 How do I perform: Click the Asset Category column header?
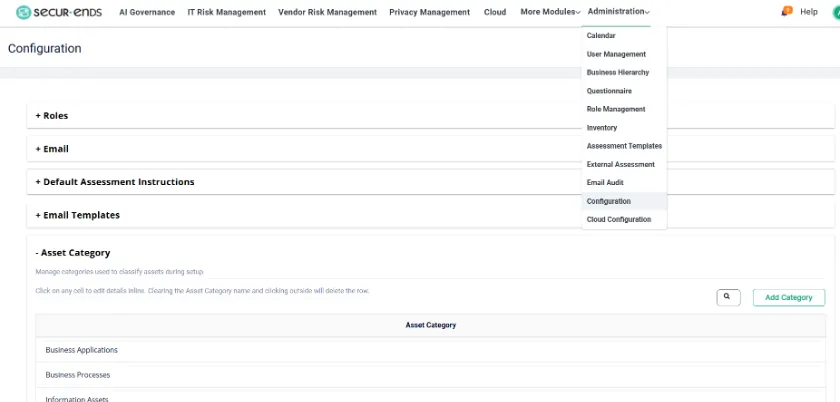[431, 325]
